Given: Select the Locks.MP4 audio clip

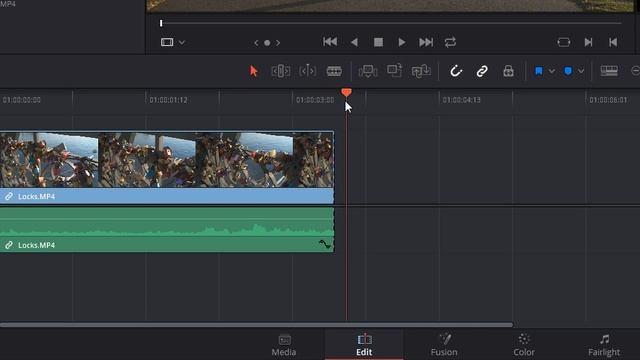Looking at the screenshot, I should (167, 229).
